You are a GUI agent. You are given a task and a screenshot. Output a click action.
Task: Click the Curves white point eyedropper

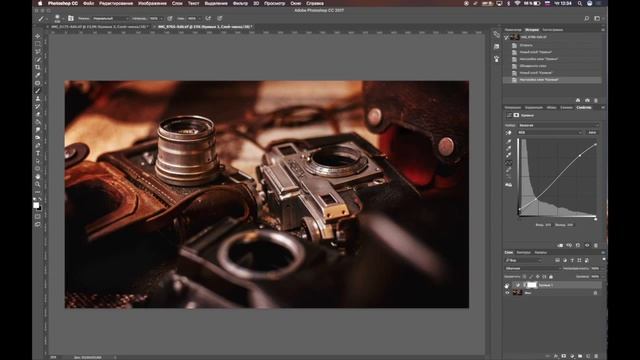(509, 155)
